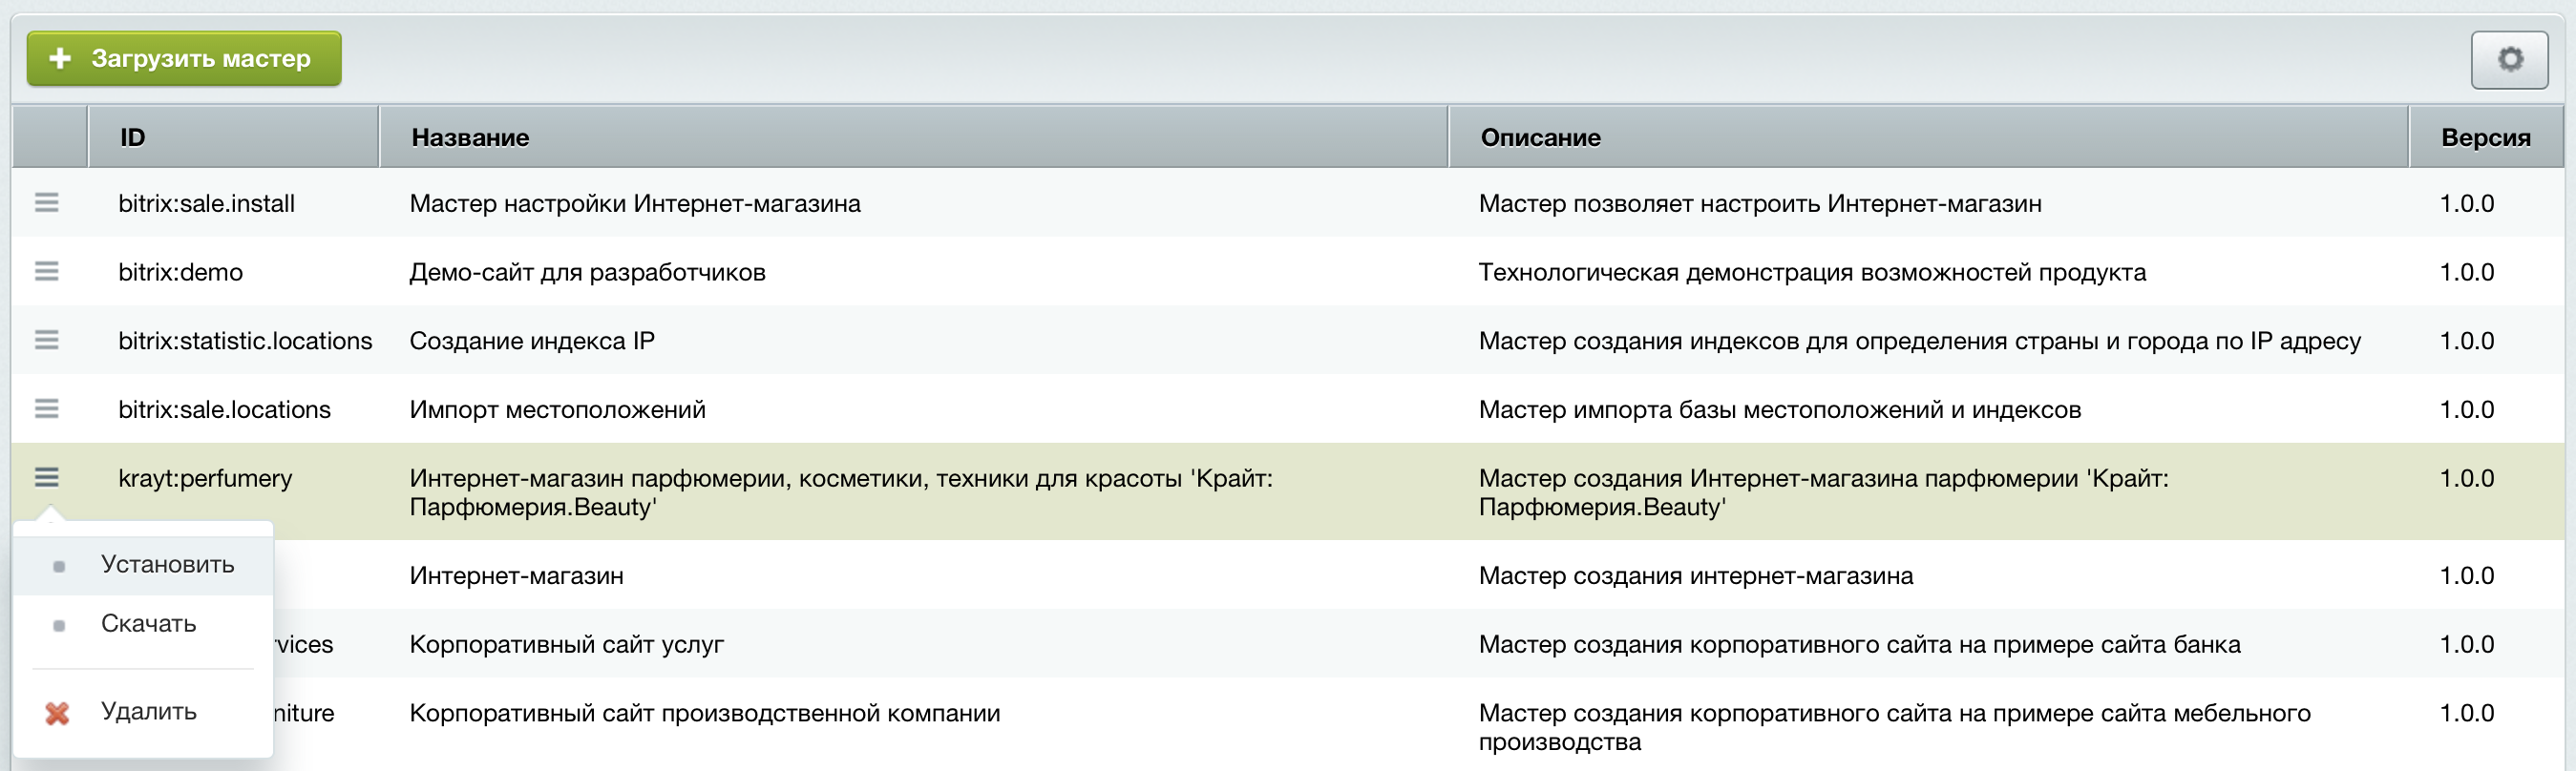Click name Корпоративный сайт производственной компании
This screenshot has width=2576, height=771.
[705, 714]
